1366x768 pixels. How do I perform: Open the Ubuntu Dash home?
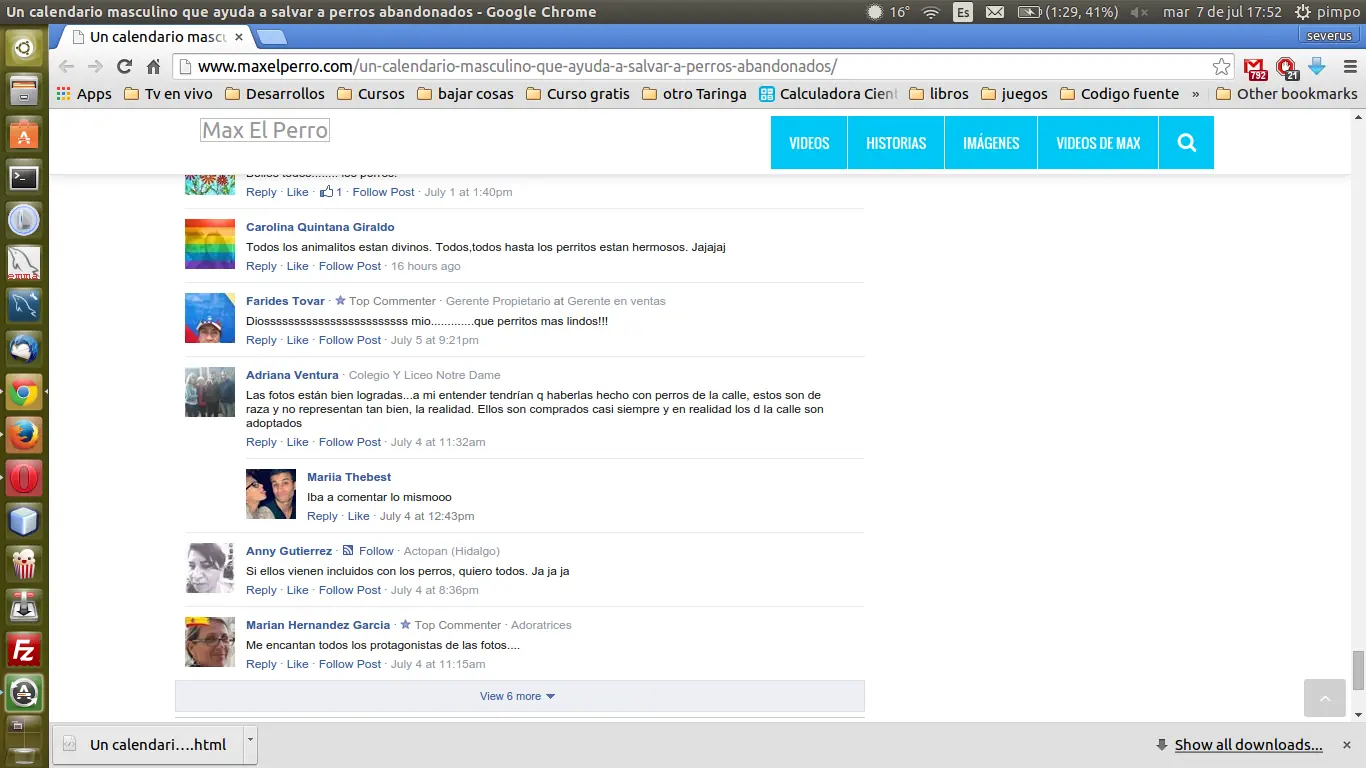point(24,48)
